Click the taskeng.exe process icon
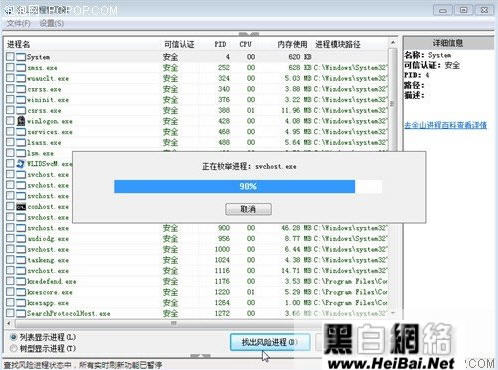The image size is (498, 370). point(21,260)
